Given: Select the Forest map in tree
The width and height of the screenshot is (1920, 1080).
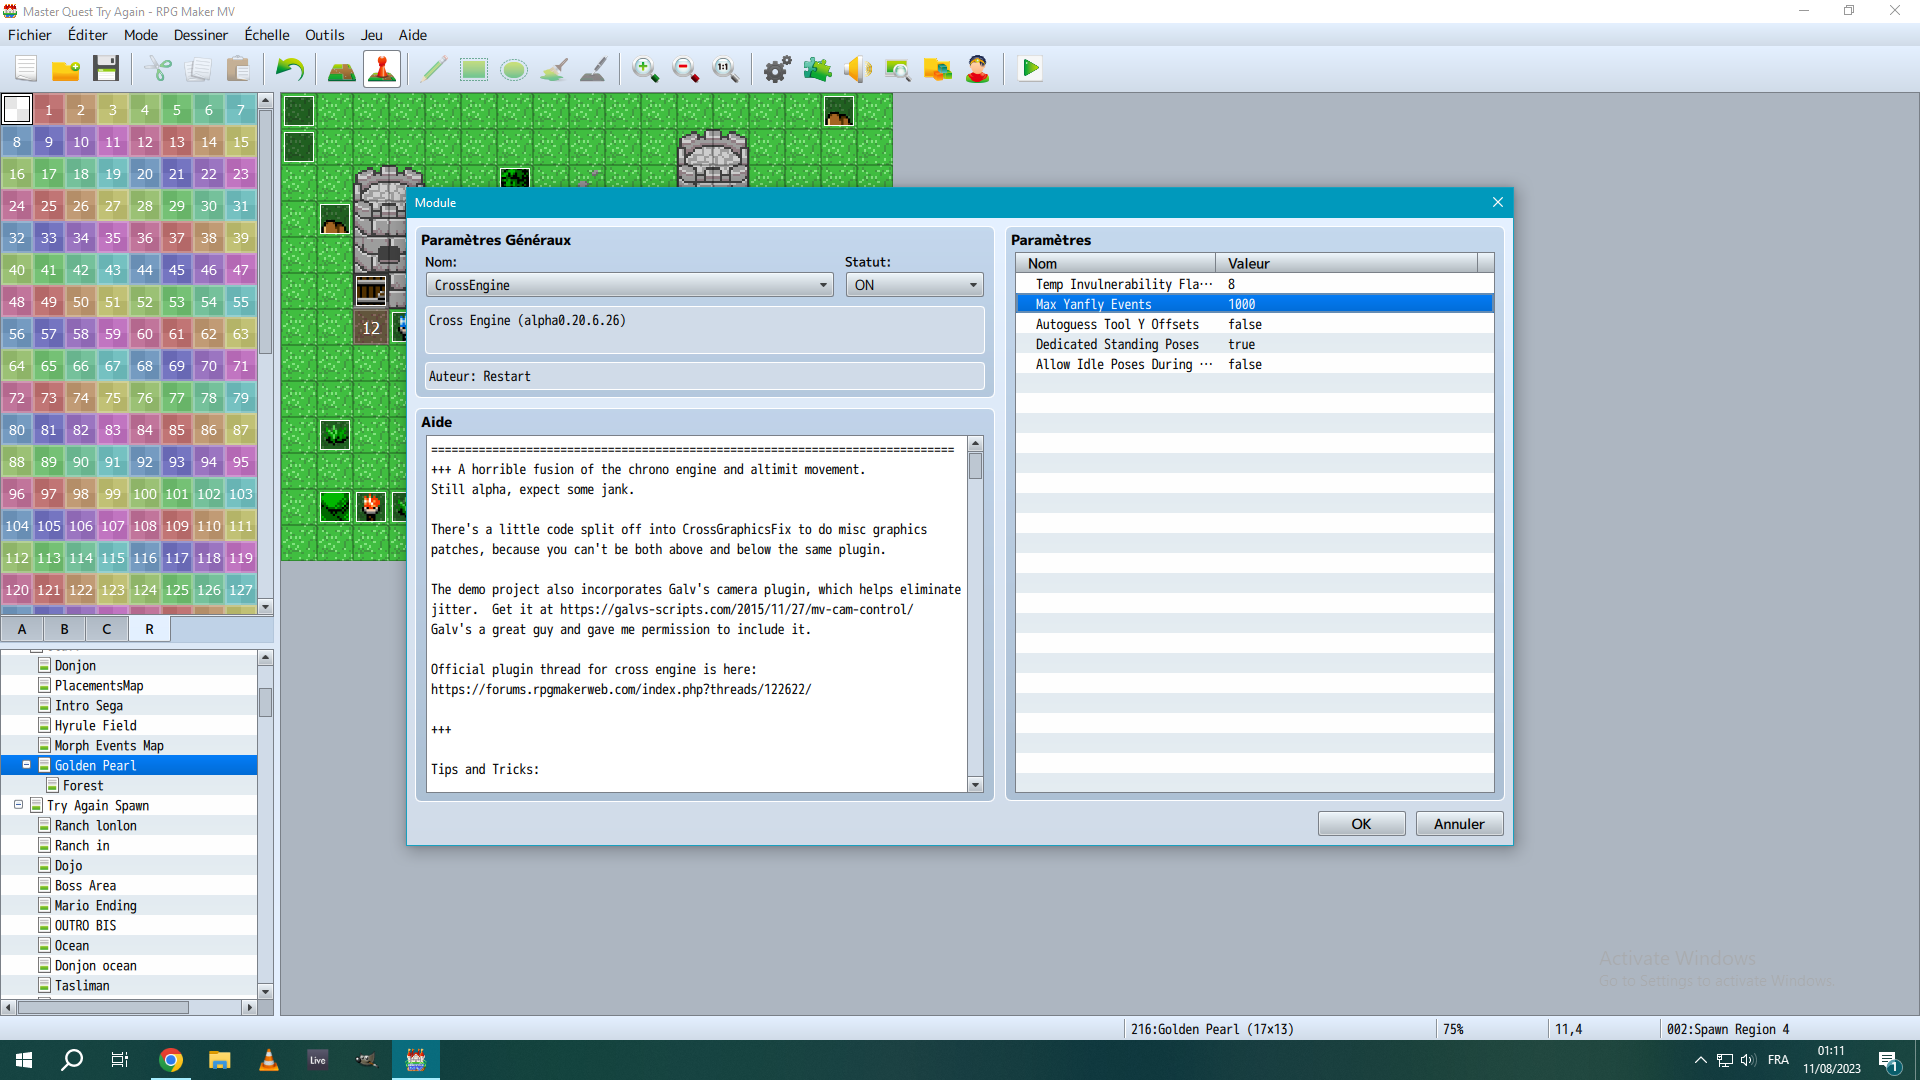Looking at the screenshot, I should point(83,785).
